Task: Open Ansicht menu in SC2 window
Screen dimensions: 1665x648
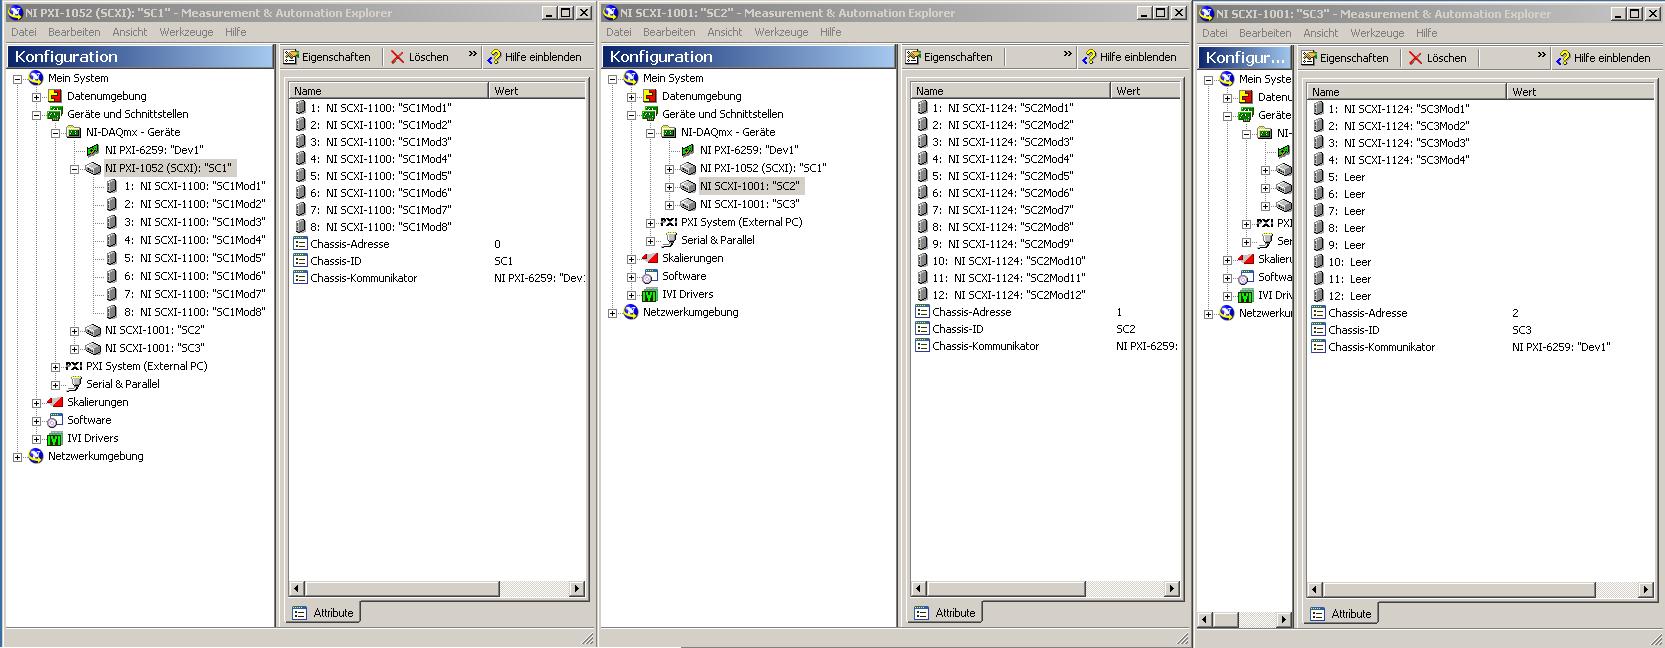Action: point(724,32)
